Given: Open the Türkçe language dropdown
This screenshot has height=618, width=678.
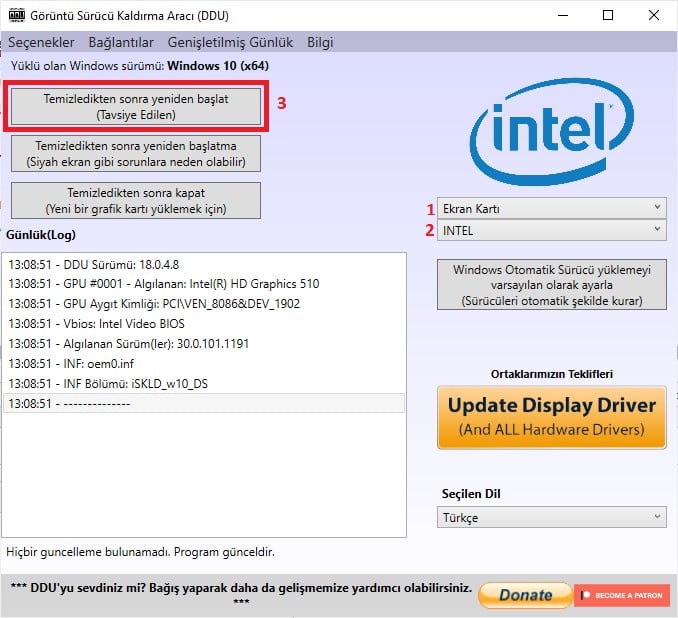Looking at the screenshot, I should (551, 517).
